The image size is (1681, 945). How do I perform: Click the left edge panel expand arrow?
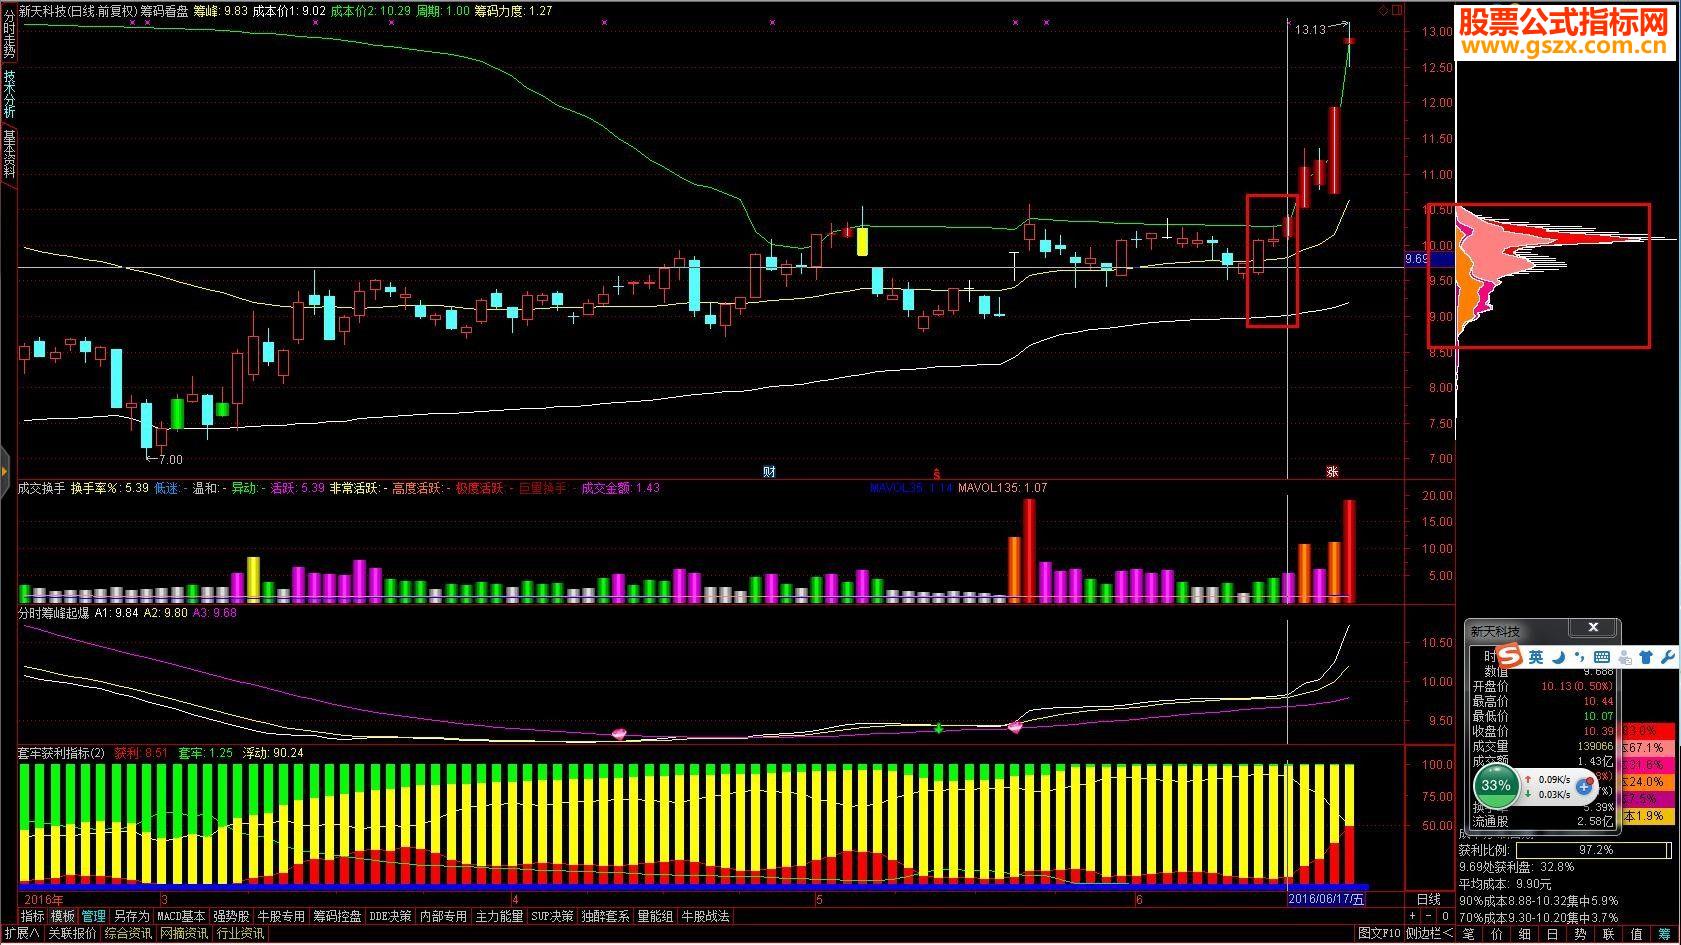point(4,470)
